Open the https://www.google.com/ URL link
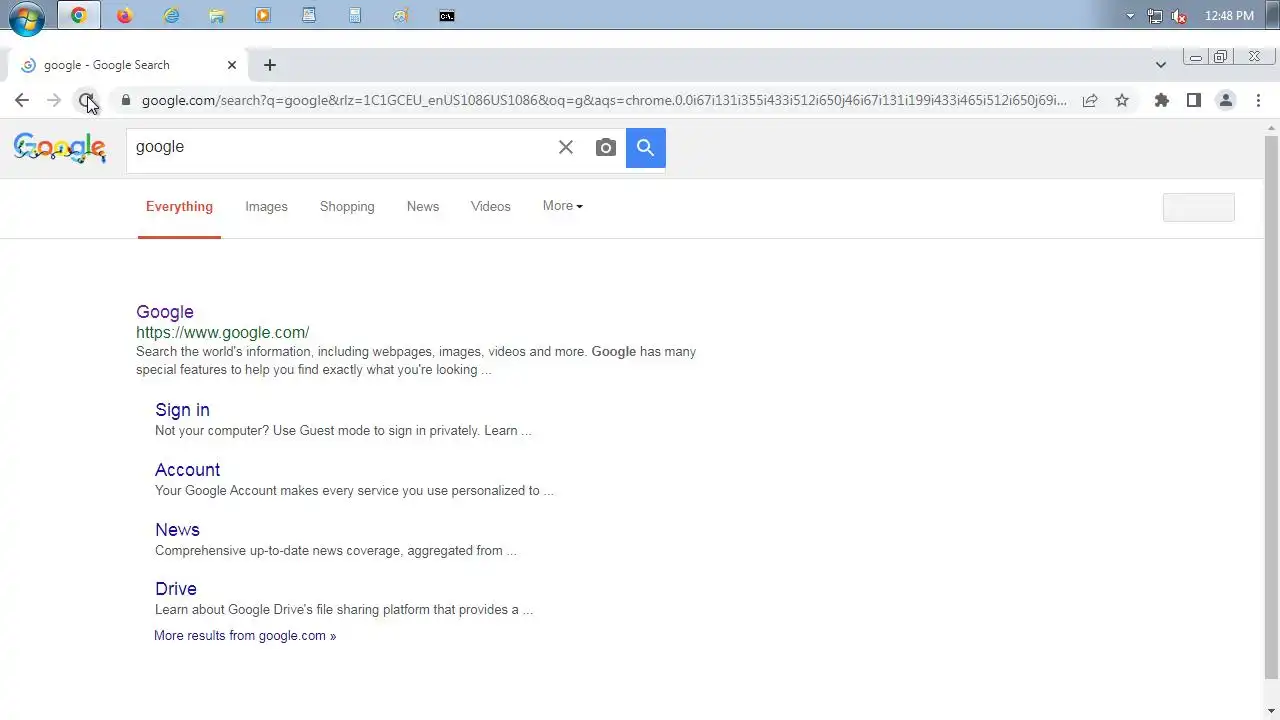Image resolution: width=1280 pixels, height=720 pixels. tap(222, 333)
